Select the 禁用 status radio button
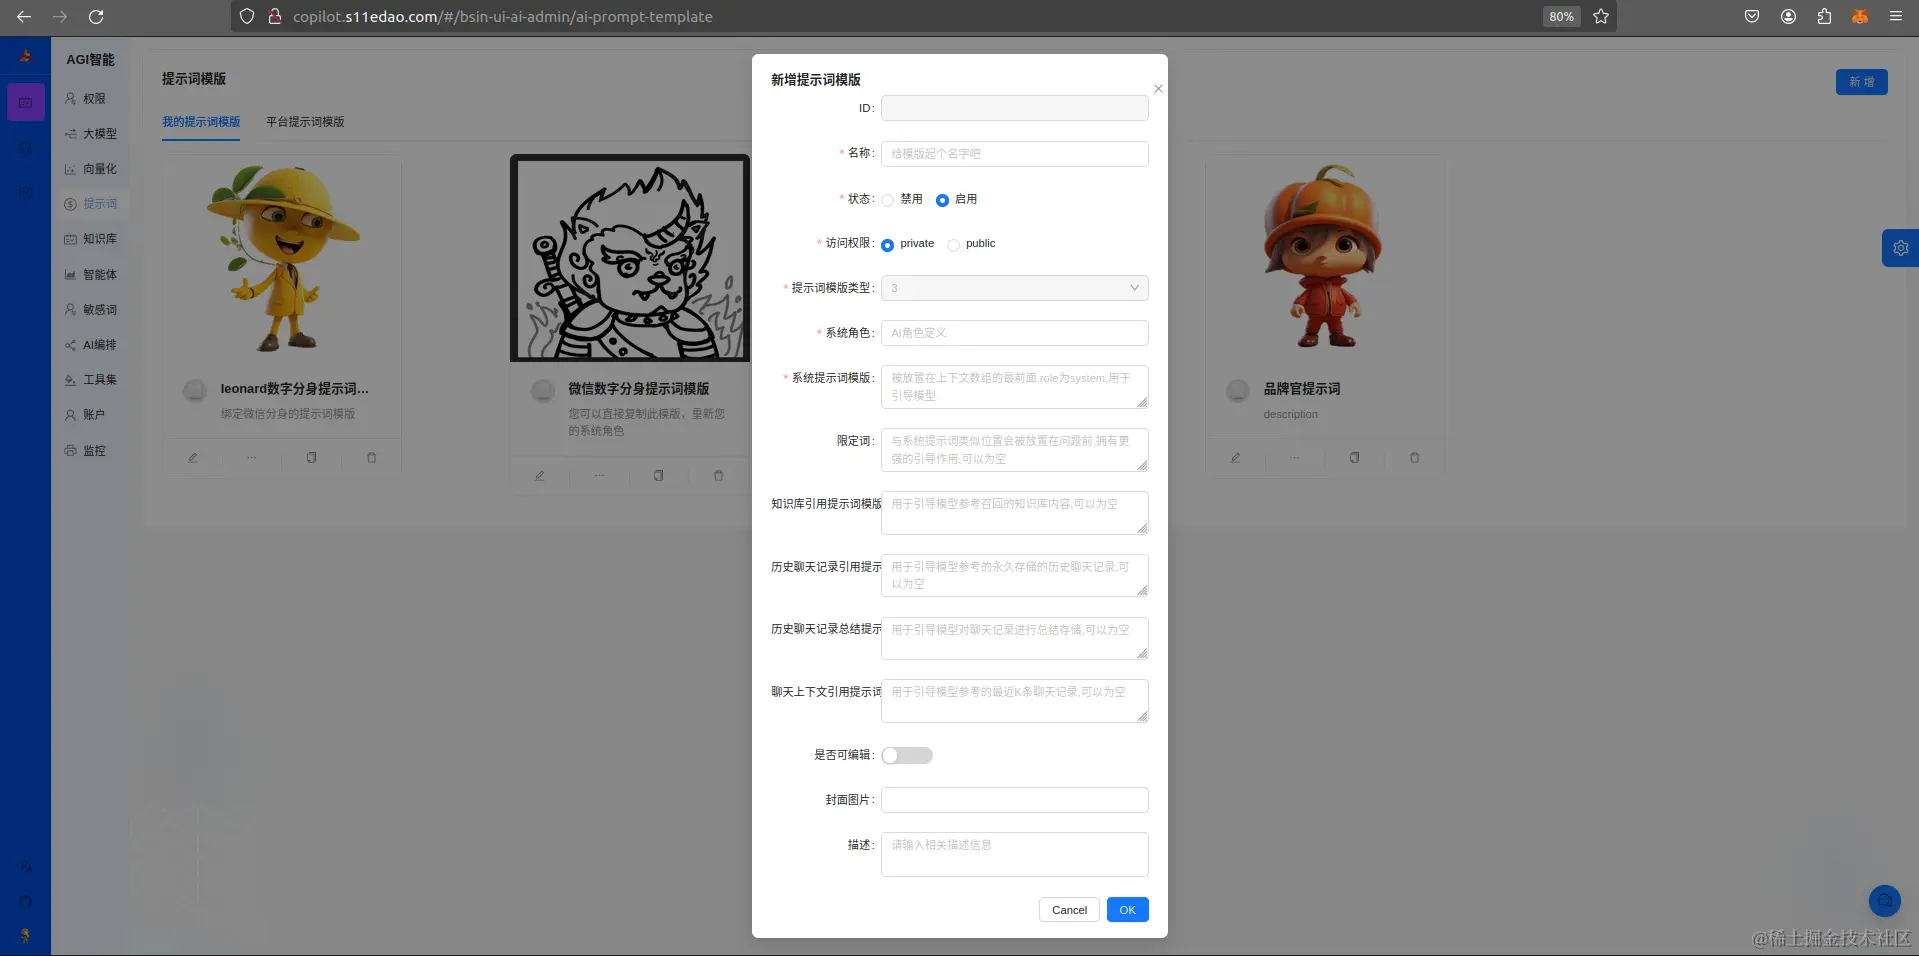The height and width of the screenshot is (956, 1919). [x=888, y=200]
